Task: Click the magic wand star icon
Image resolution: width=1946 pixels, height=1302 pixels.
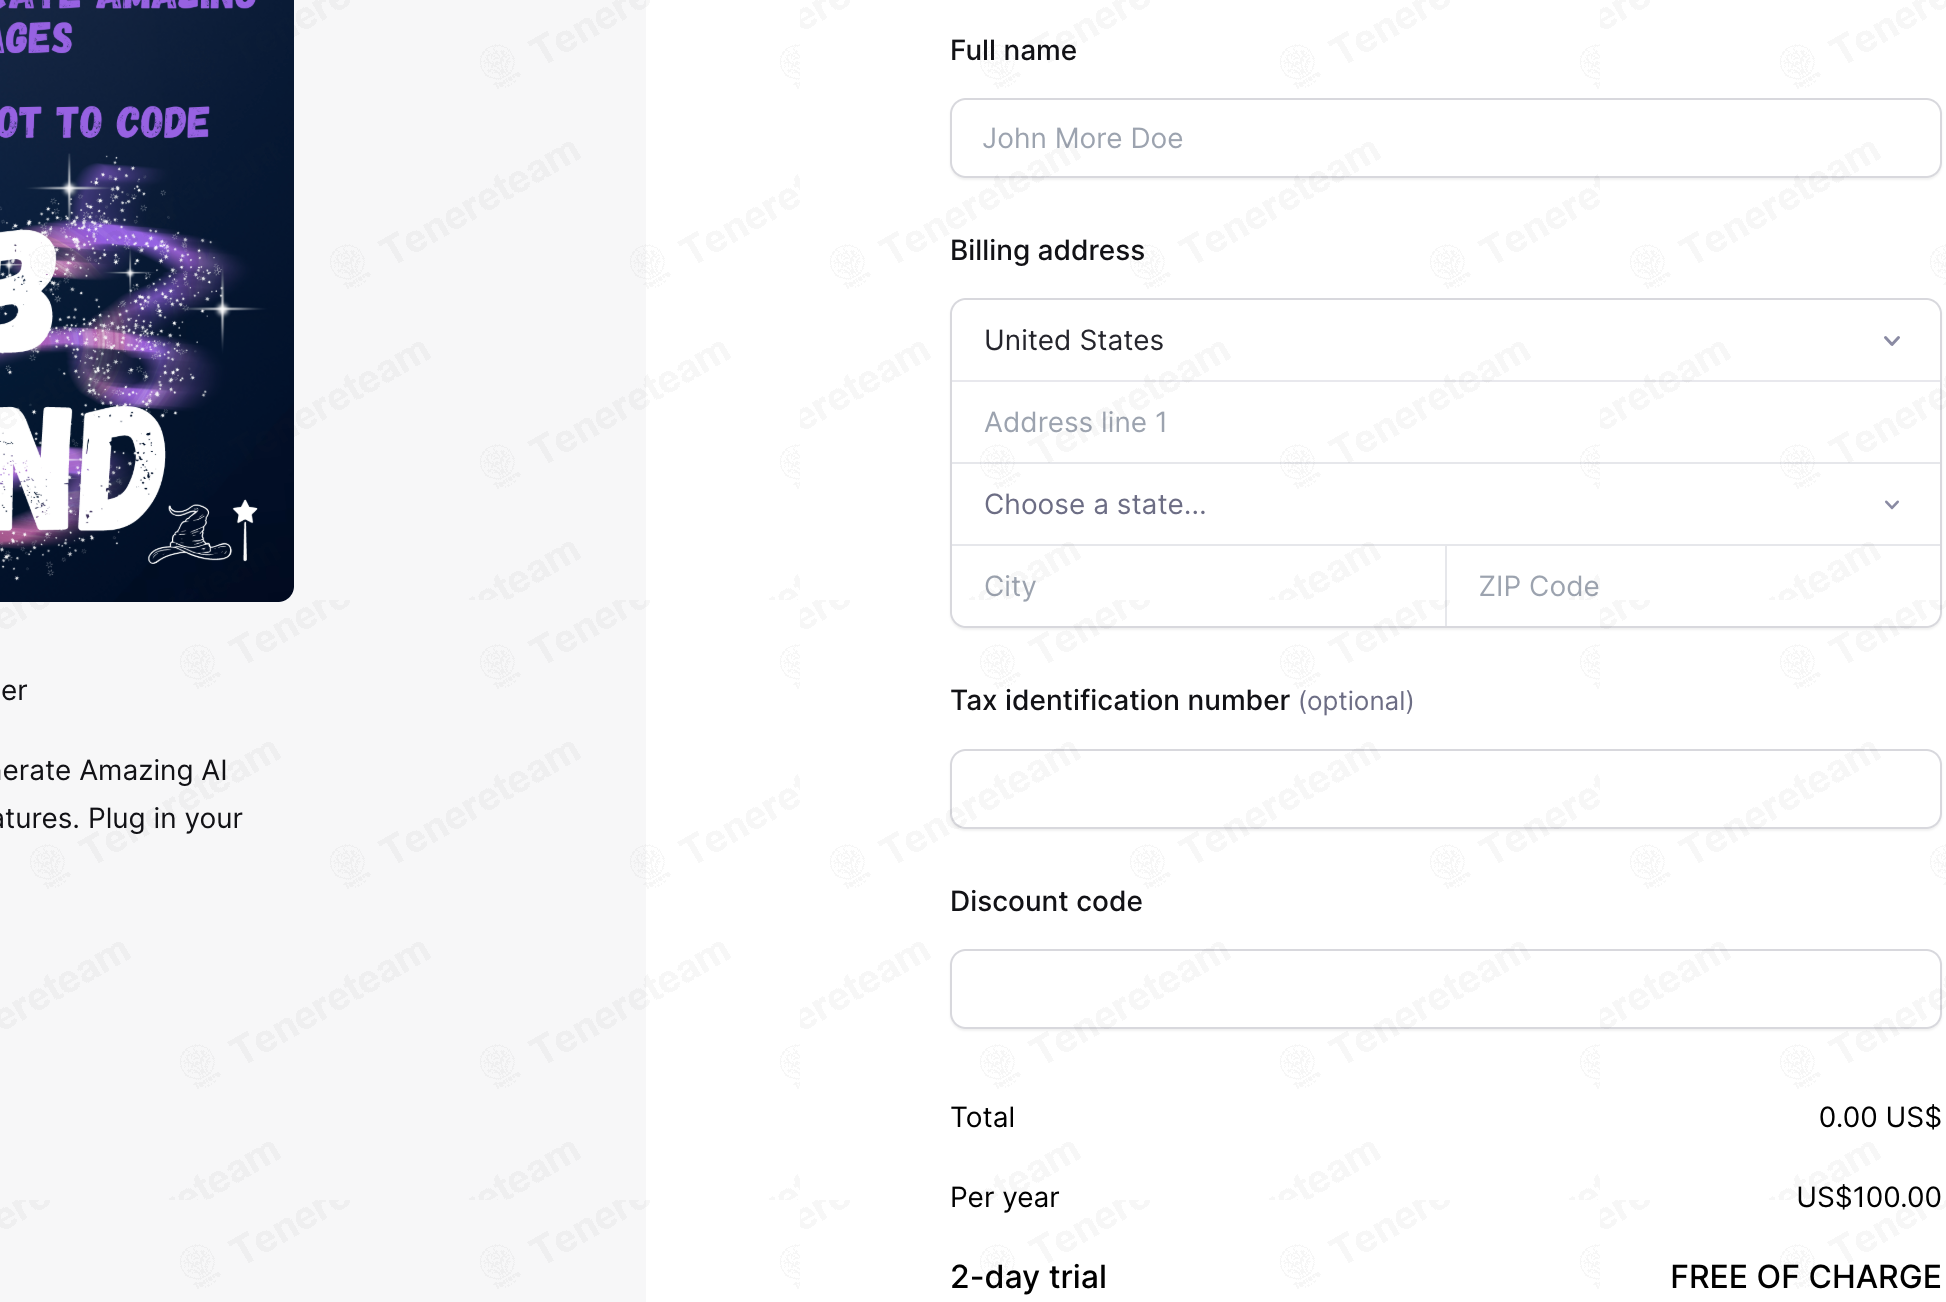Action: pyautogui.click(x=245, y=529)
